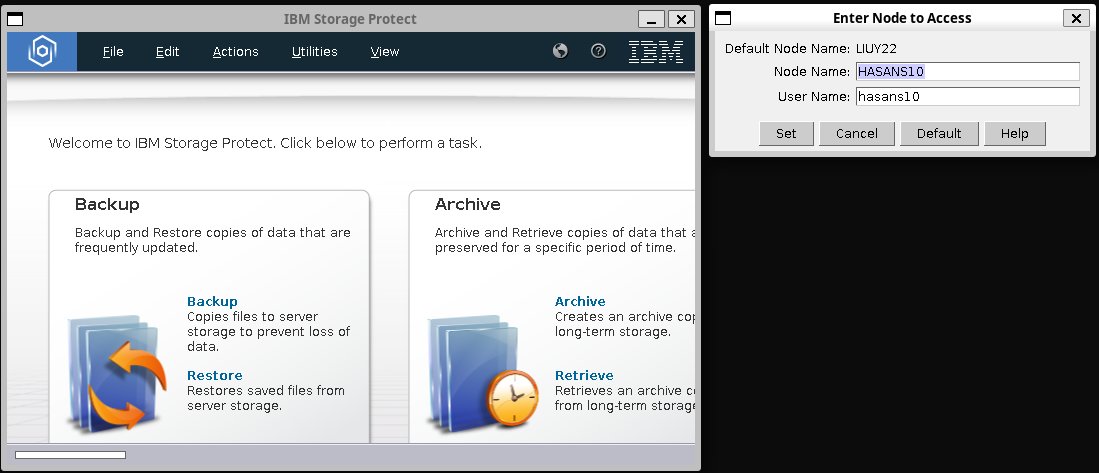Click the Archive panel heading
The image size is (1099, 473).
[x=467, y=204]
